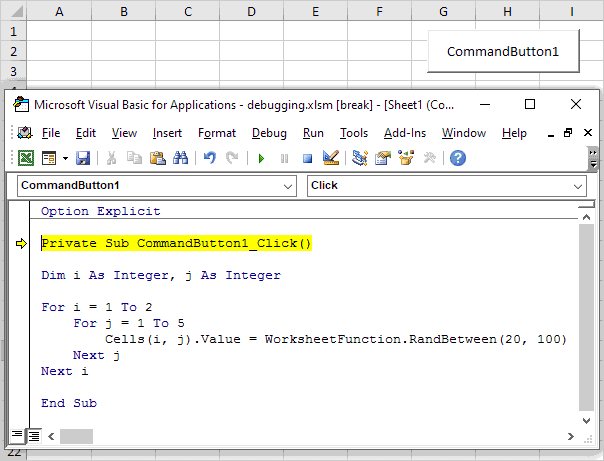Screen dimensions: 604x461
Task: Click the VBA sheet icon left of File
Action: coord(25,133)
